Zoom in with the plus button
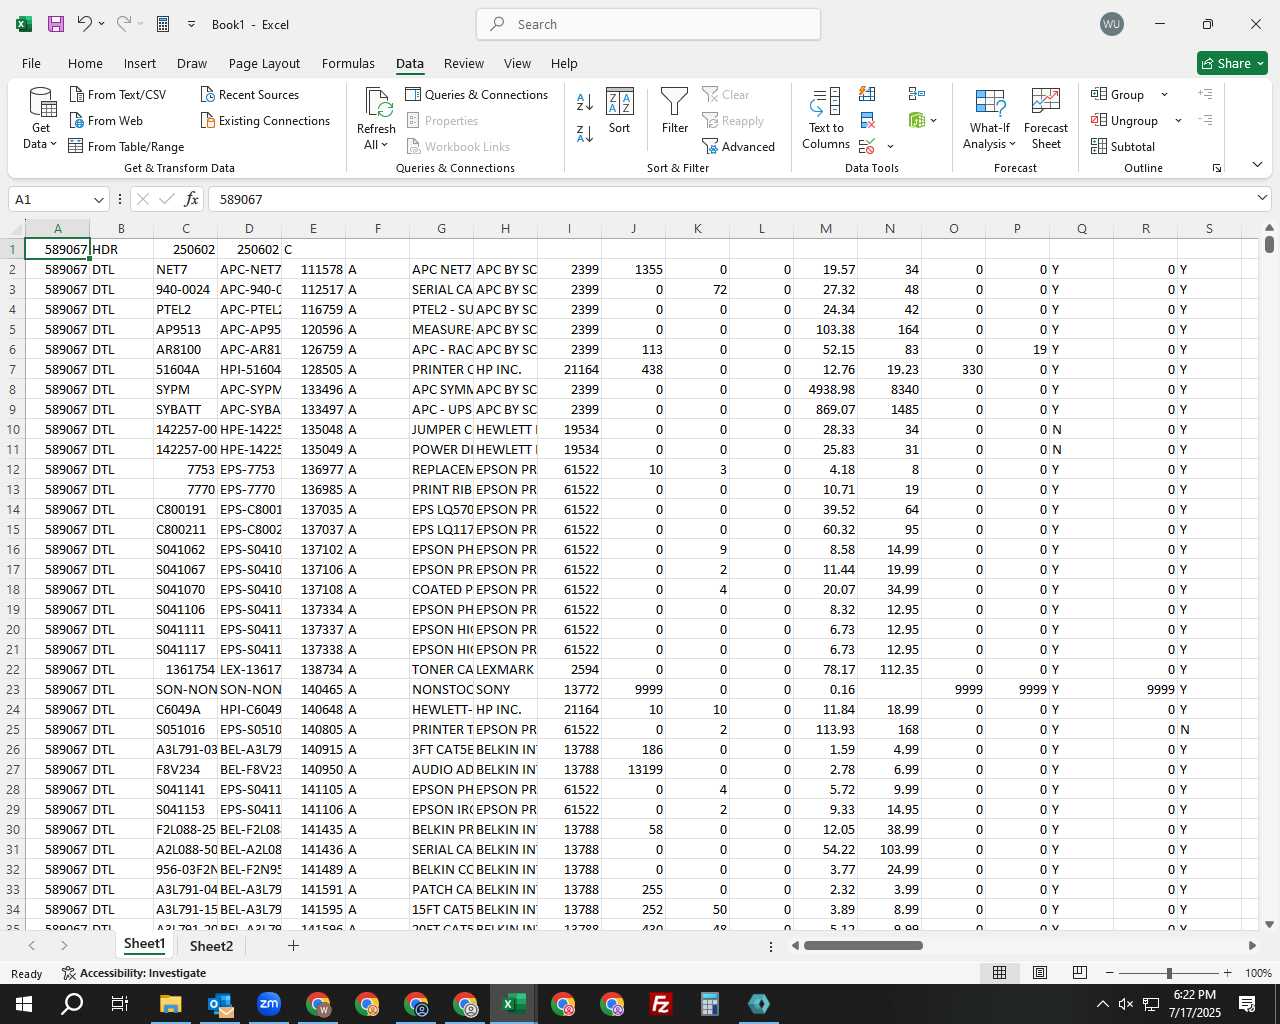The image size is (1280, 1024). pos(1227,973)
